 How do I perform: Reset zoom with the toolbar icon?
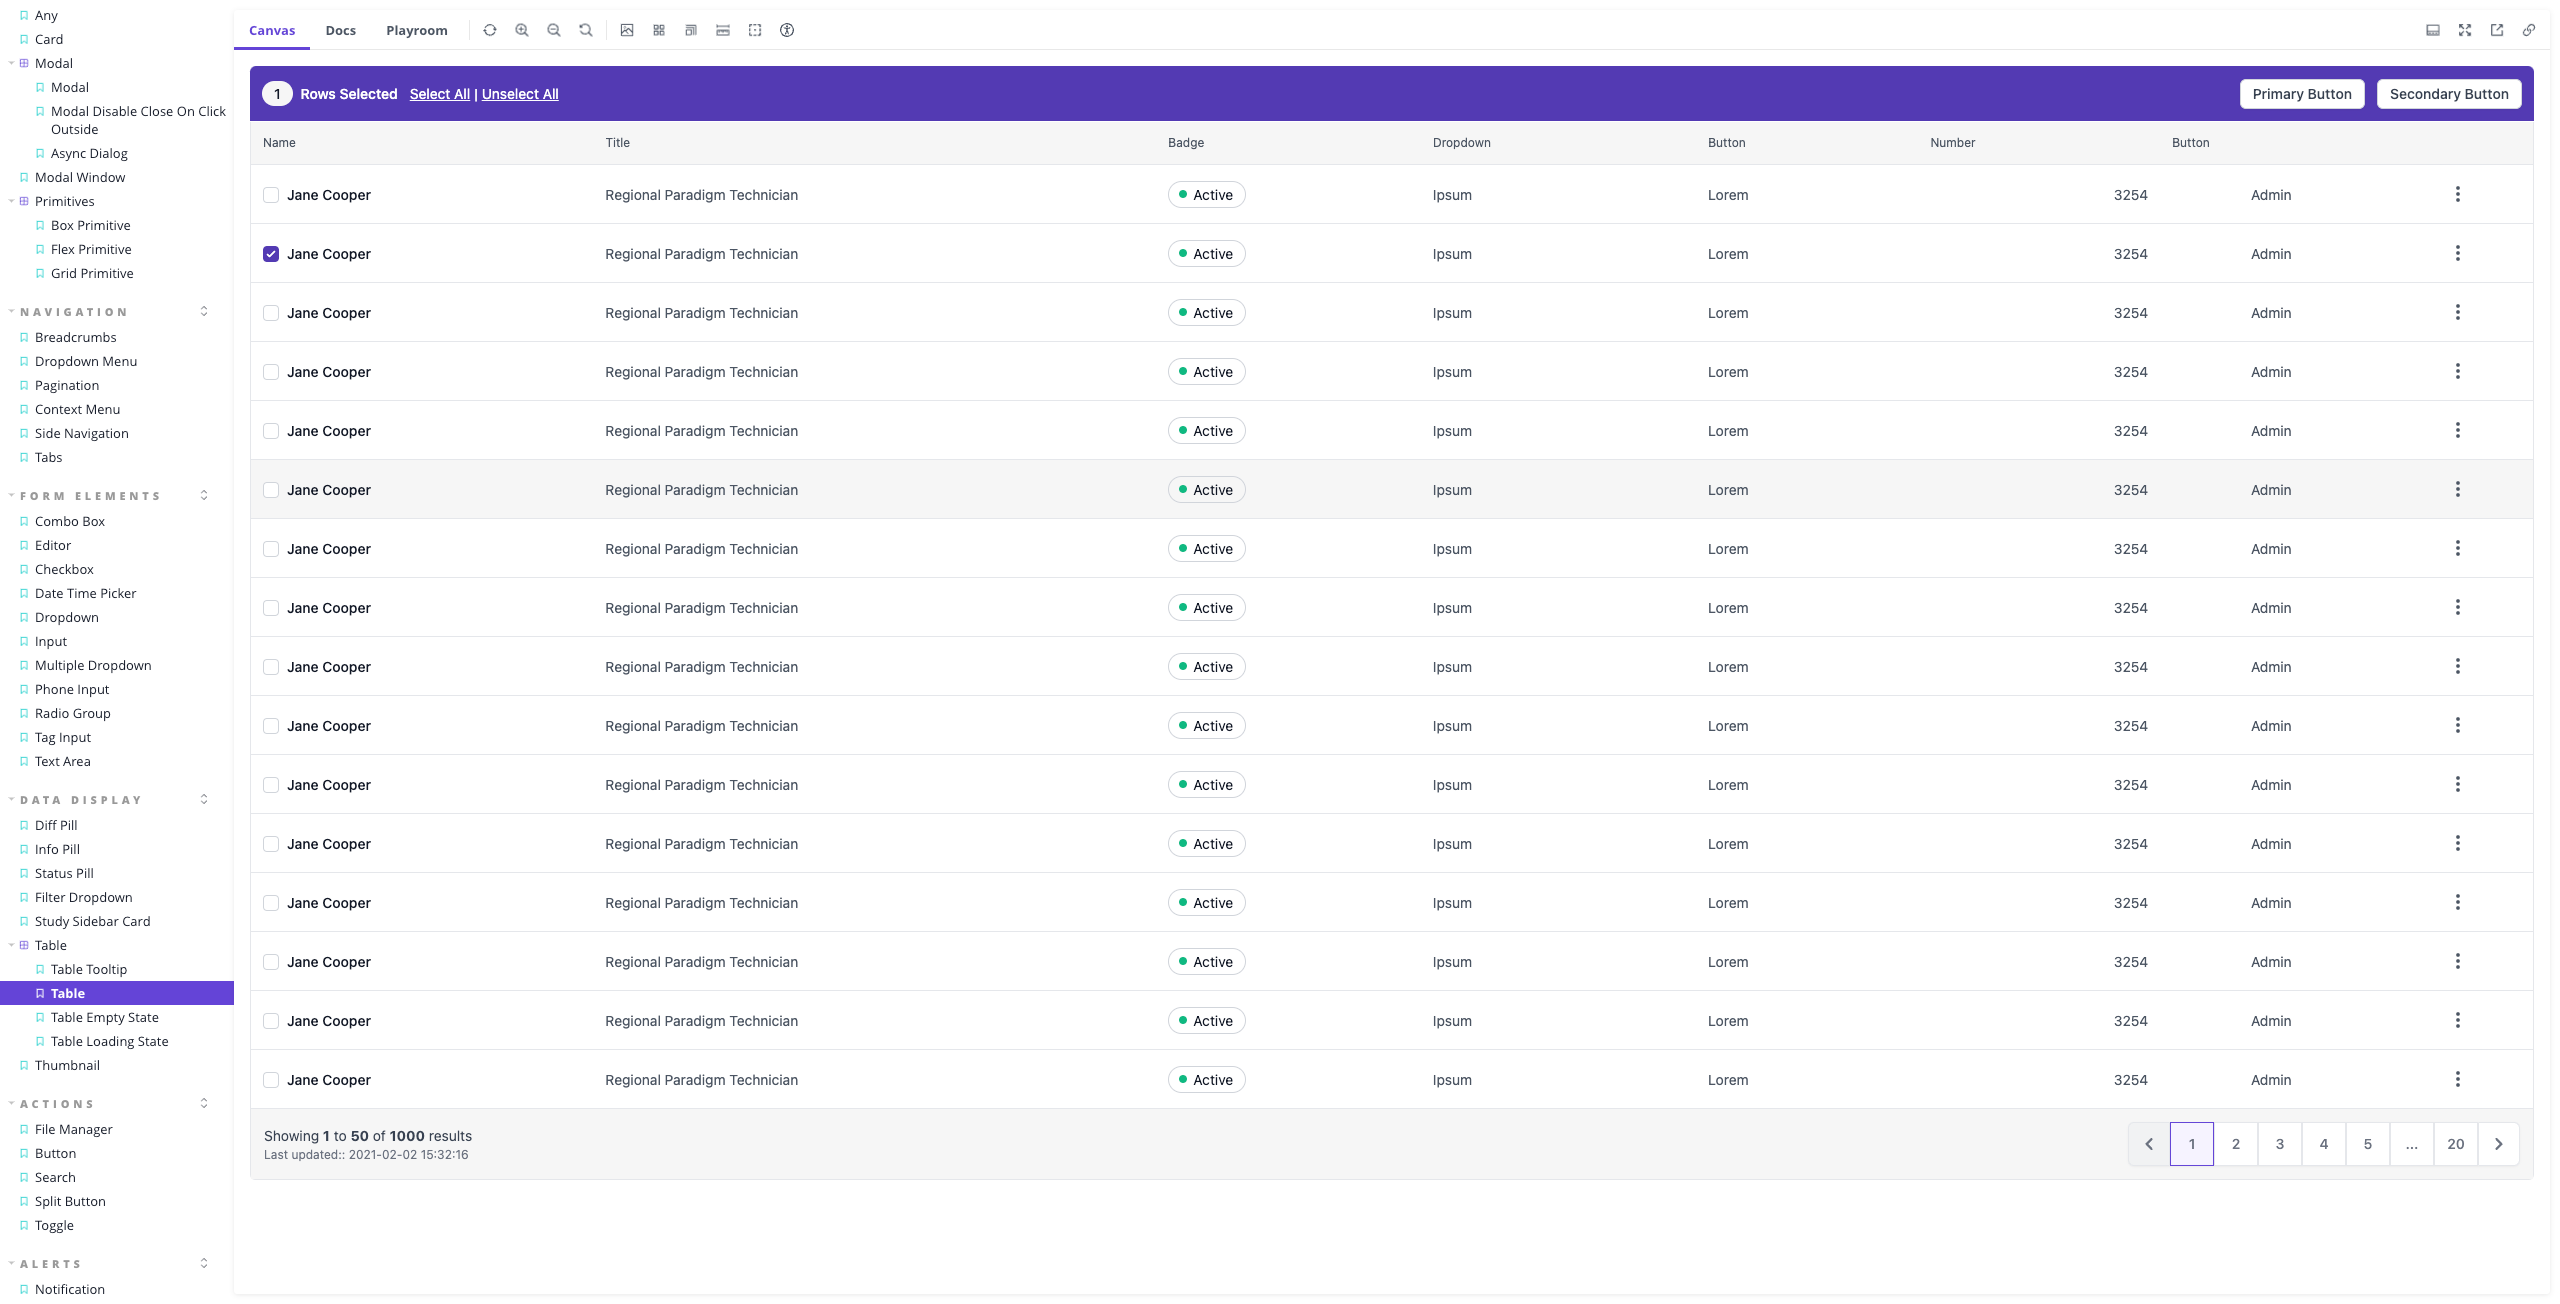(586, 30)
